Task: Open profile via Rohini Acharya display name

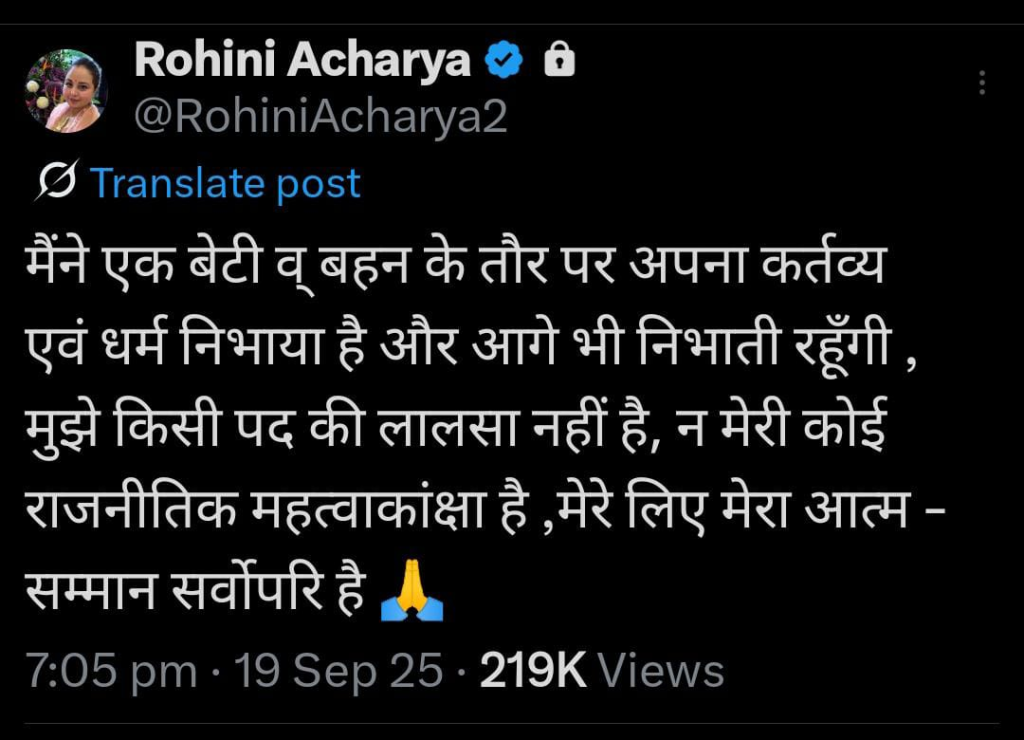Action: click(301, 62)
